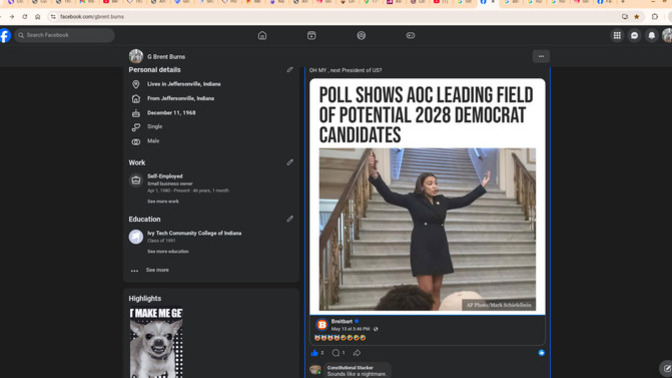Click the Single relationship status text

pos(155,126)
